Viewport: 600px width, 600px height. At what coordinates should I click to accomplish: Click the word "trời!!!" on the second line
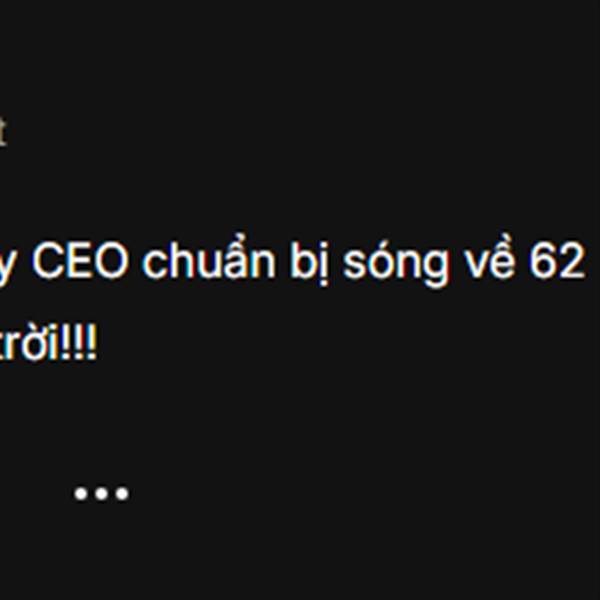coord(47,342)
